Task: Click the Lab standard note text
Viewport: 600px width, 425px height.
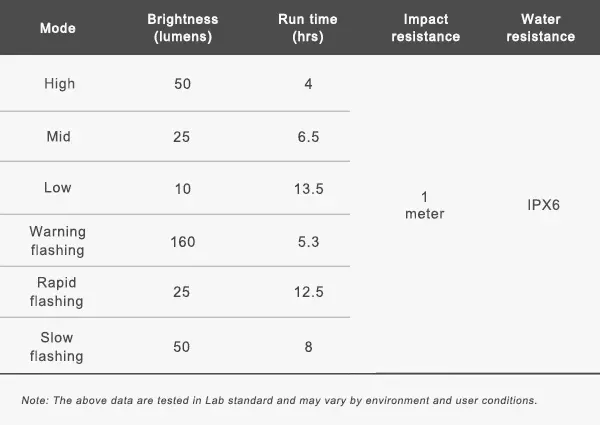Action: tap(279, 401)
